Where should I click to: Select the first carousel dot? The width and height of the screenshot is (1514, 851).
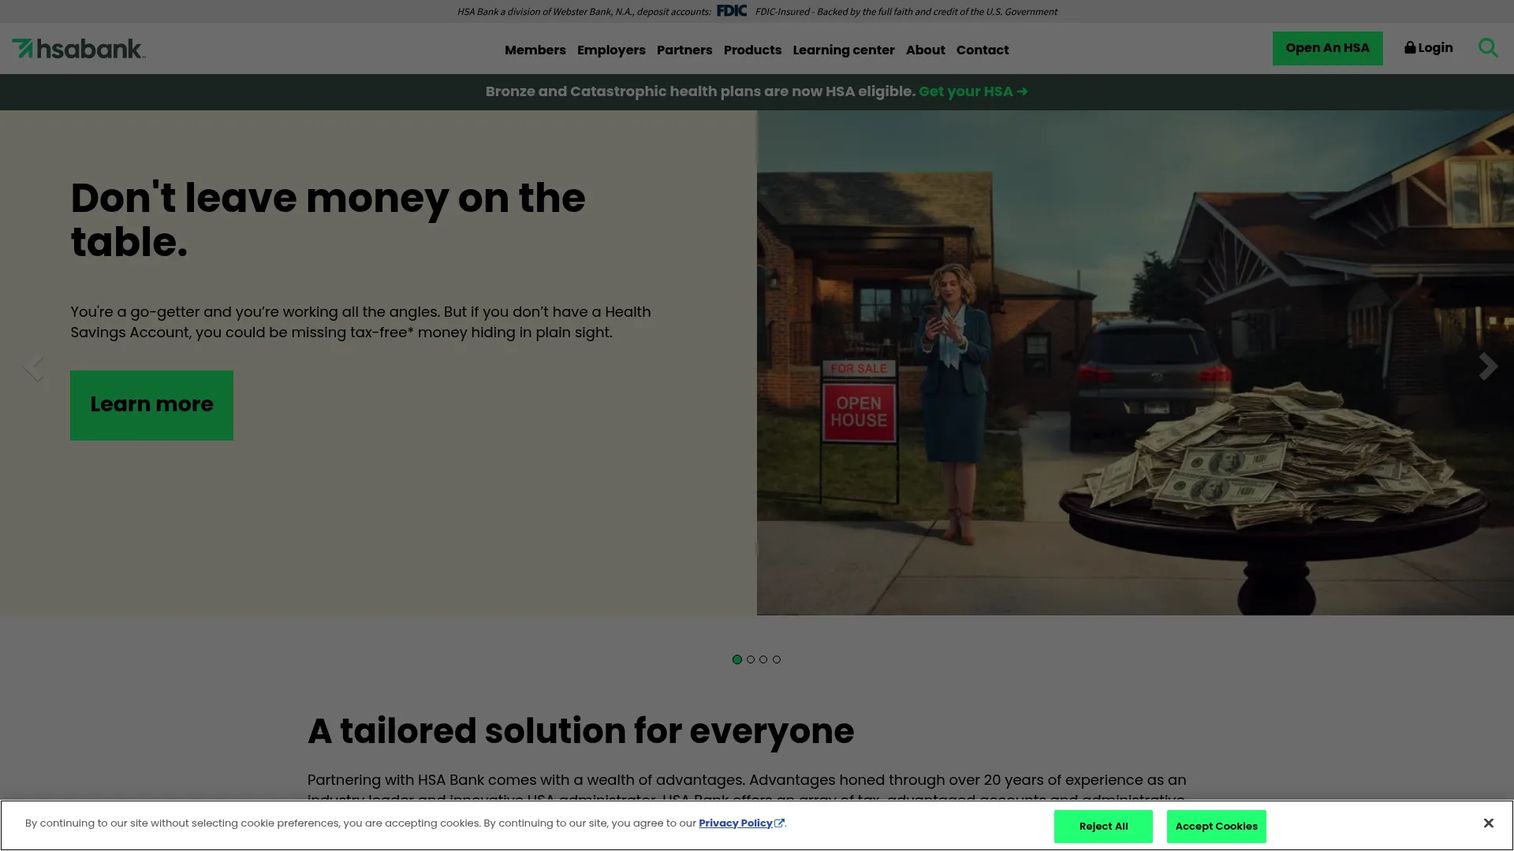737,660
